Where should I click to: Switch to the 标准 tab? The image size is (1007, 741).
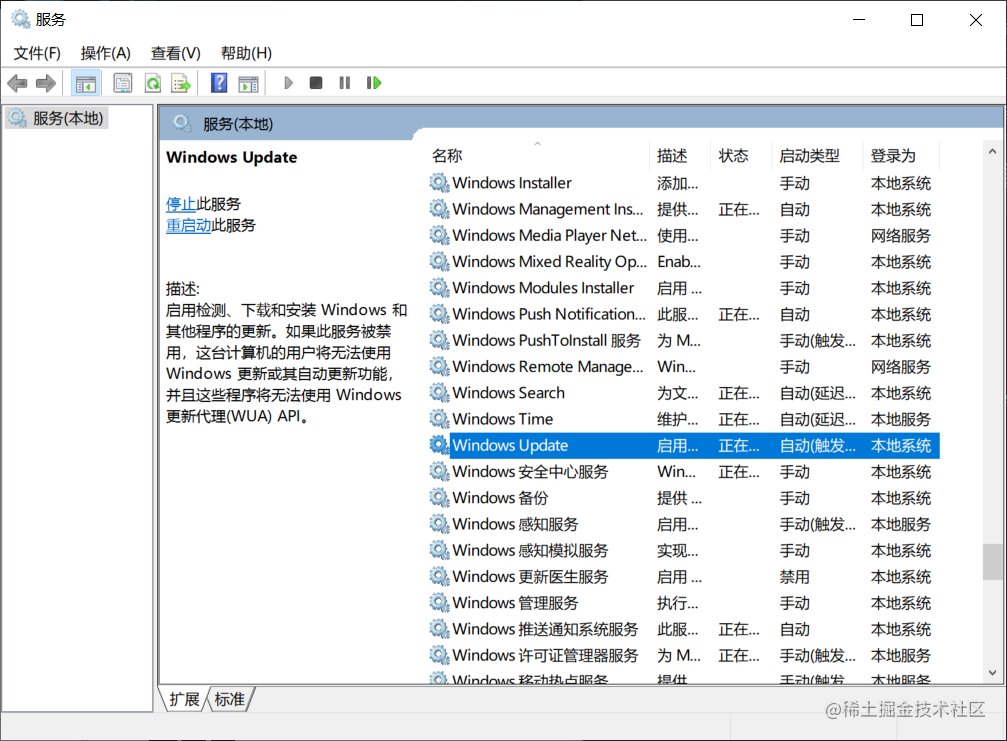(229, 699)
